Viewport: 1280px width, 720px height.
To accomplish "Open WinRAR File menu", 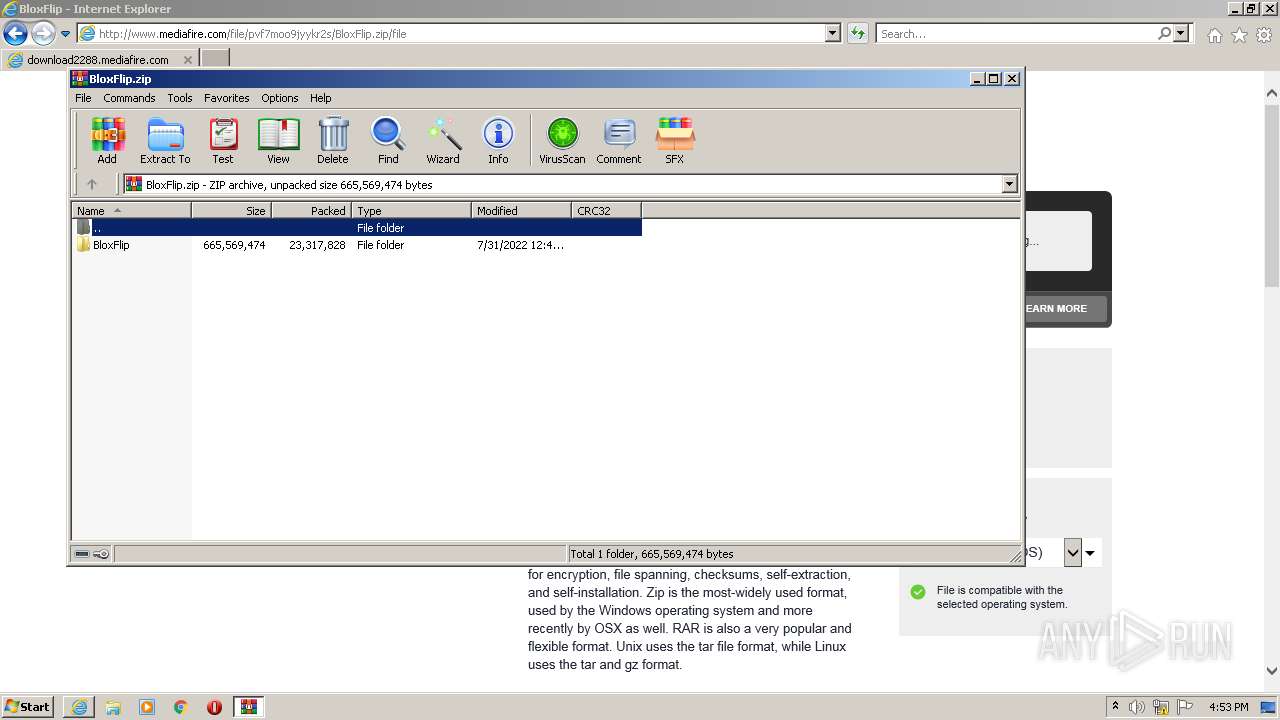I will click(83, 98).
